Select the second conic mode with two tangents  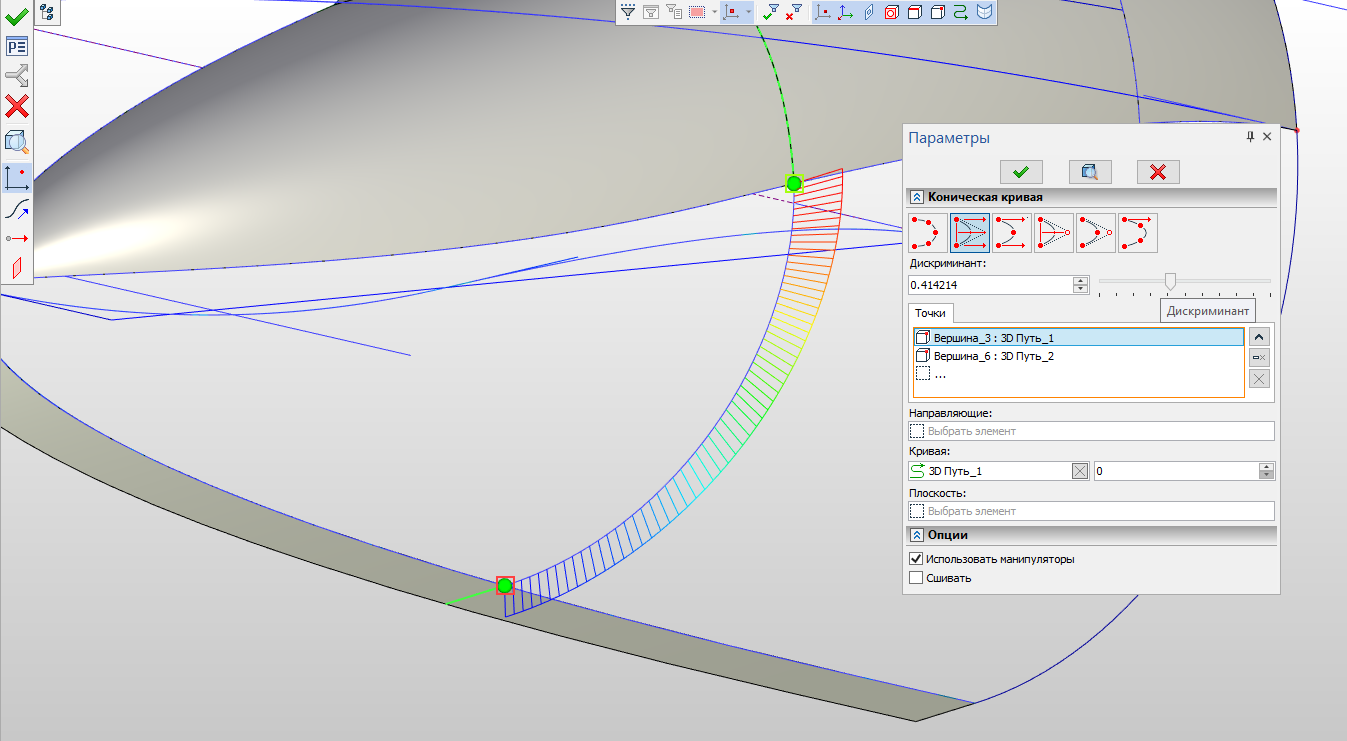tap(970, 233)
